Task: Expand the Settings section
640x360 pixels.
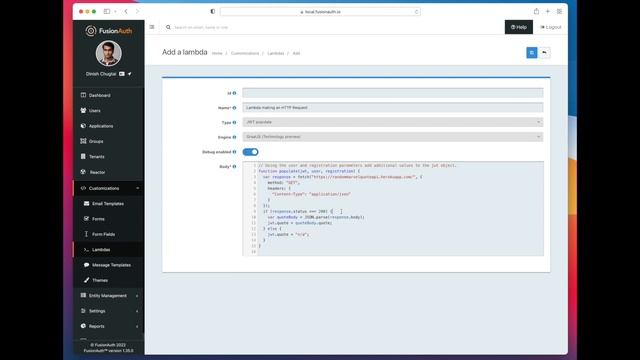Action: [x=109, y=311]
